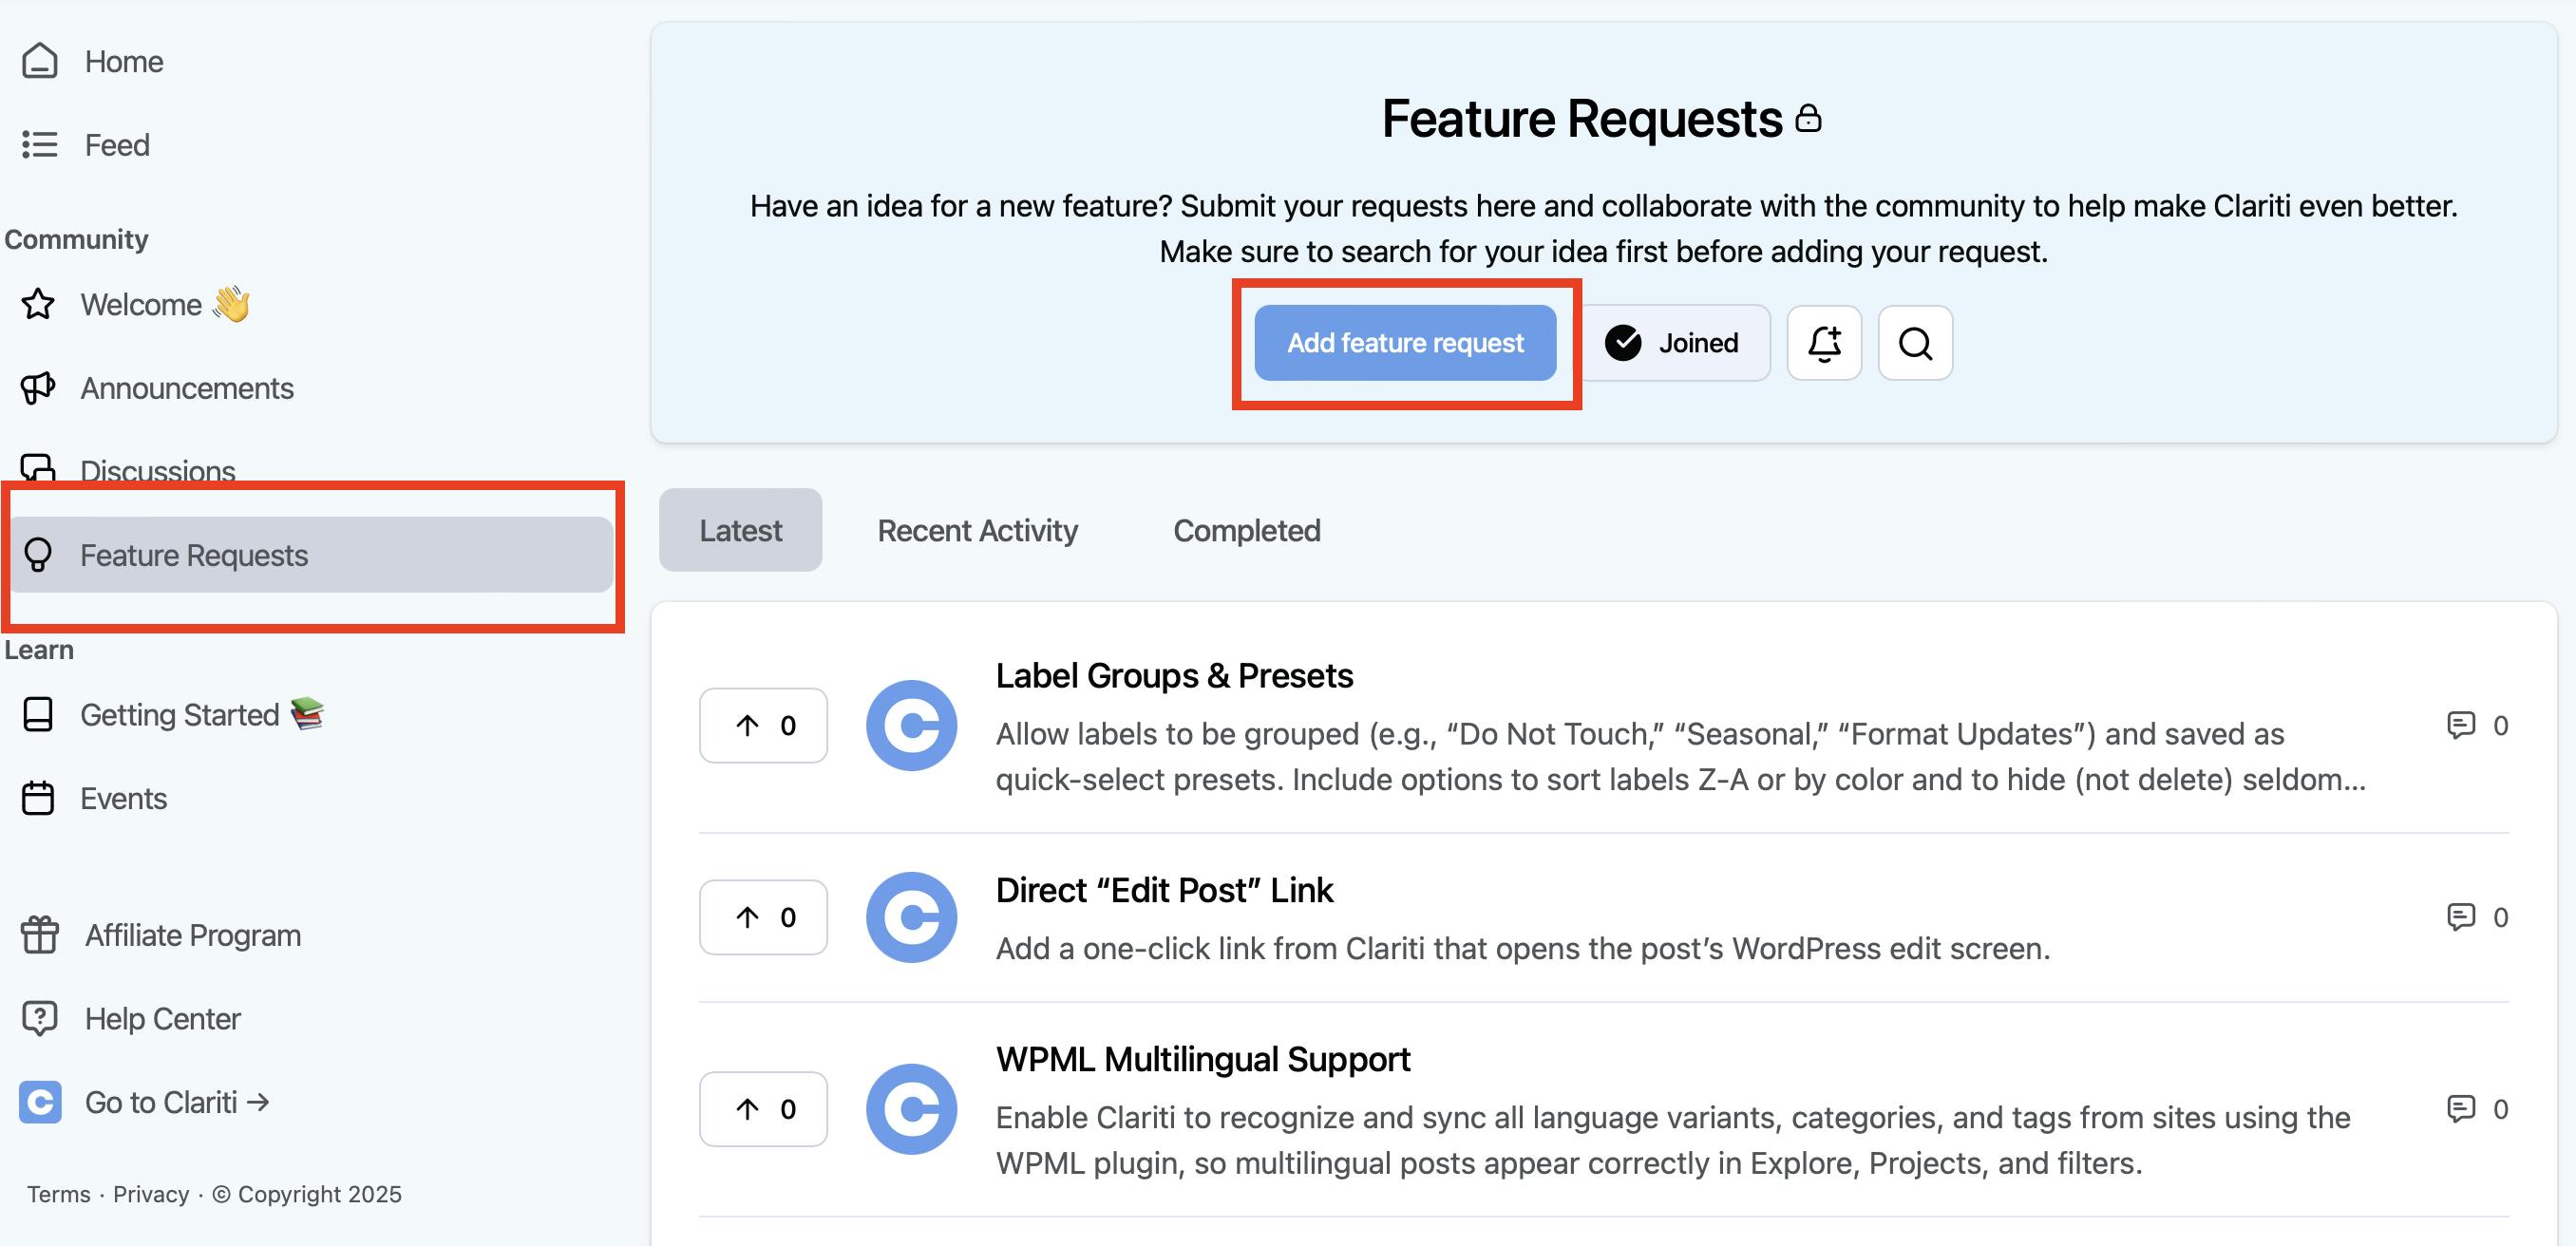2576x1246 pixels.
Task: Select the Home icon in sidebar
Action: [40, 60]
